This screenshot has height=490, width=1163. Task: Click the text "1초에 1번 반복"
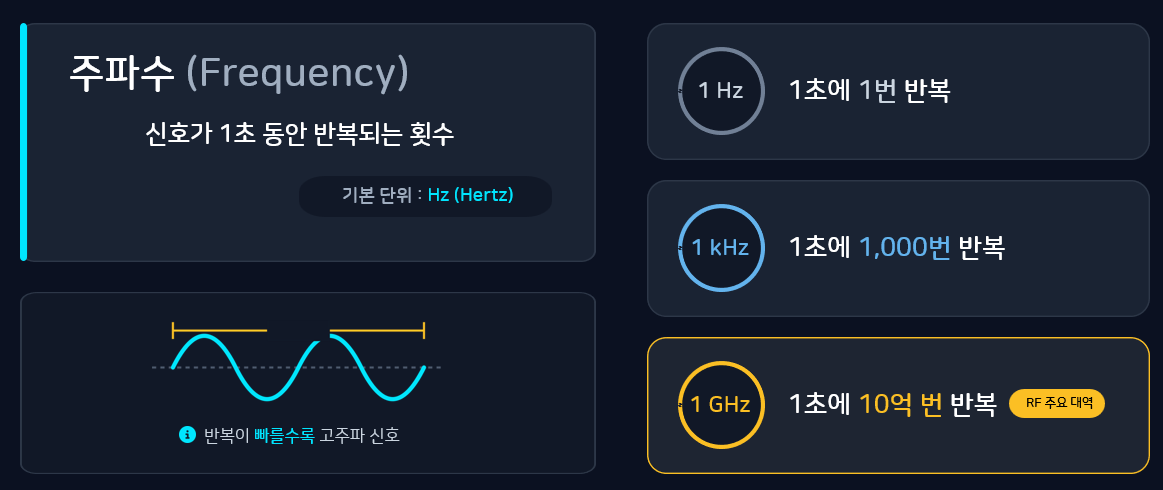point(869,91)
